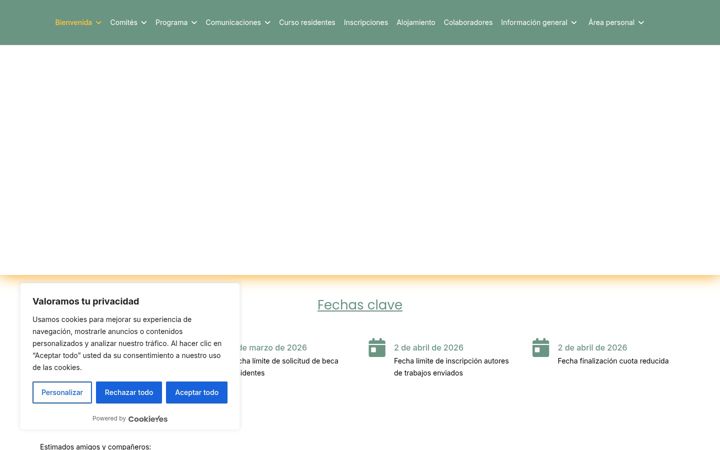Click 'Estimados amigos y compañeros' text

95,446
